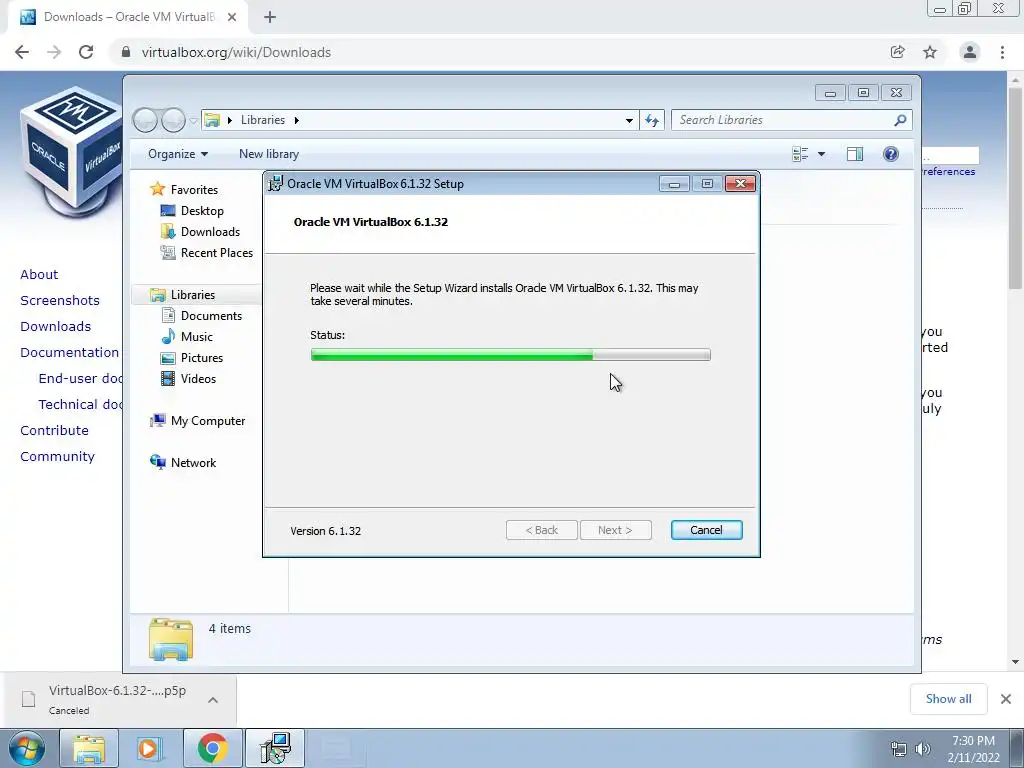Click Show all downloads button
Viewport: 1024px width, 768px height.
click(x=948, y=699)
